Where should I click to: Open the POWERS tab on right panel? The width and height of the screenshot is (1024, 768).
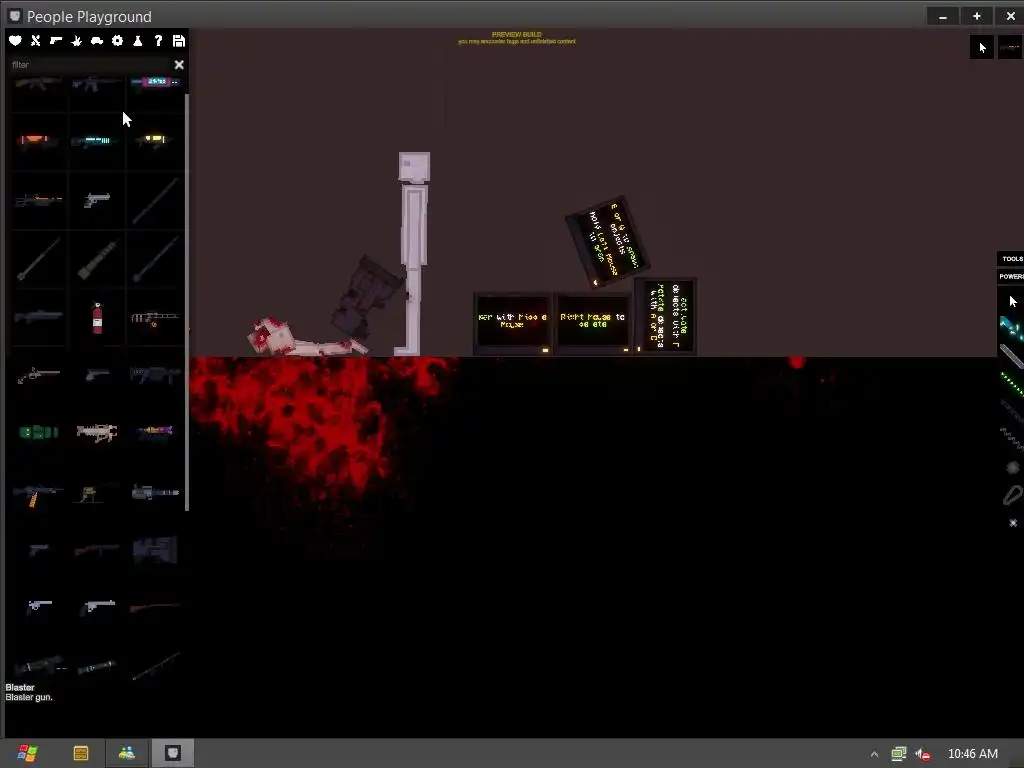[x=1011, y=276]
